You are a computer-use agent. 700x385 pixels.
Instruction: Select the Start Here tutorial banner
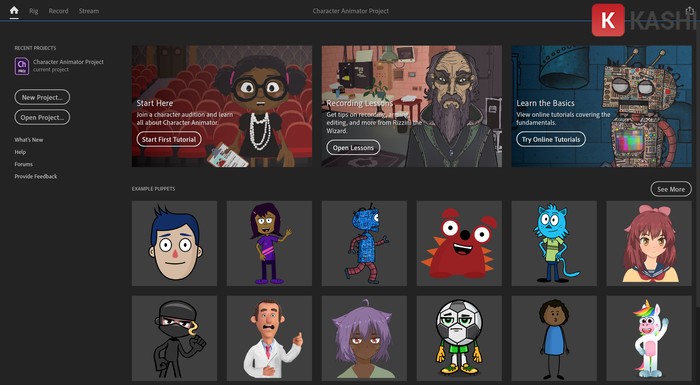tap(222, 106)
